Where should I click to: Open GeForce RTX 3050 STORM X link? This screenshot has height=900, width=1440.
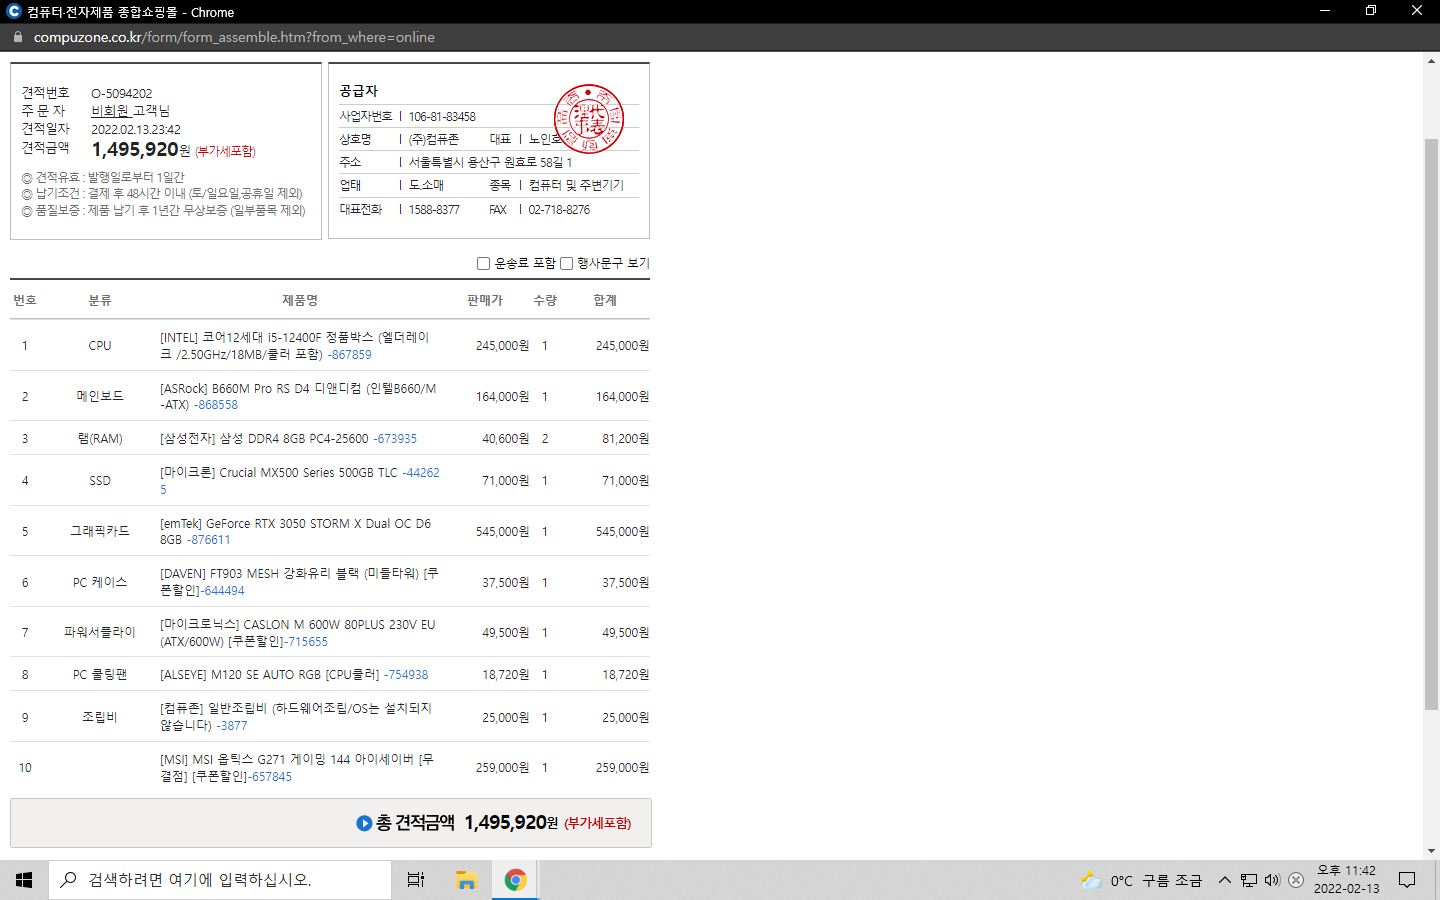click(295, 532)
